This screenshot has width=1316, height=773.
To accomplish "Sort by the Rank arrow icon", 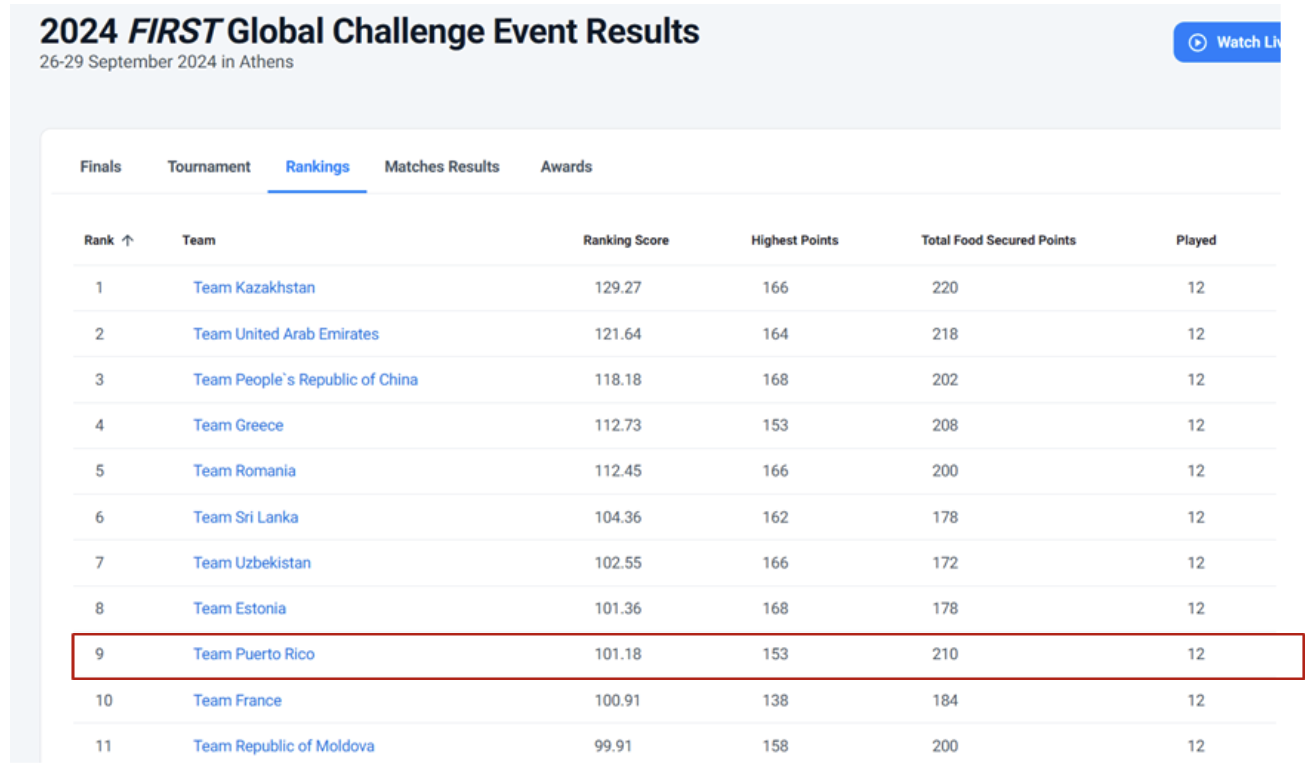I will [x=127, y=240].
